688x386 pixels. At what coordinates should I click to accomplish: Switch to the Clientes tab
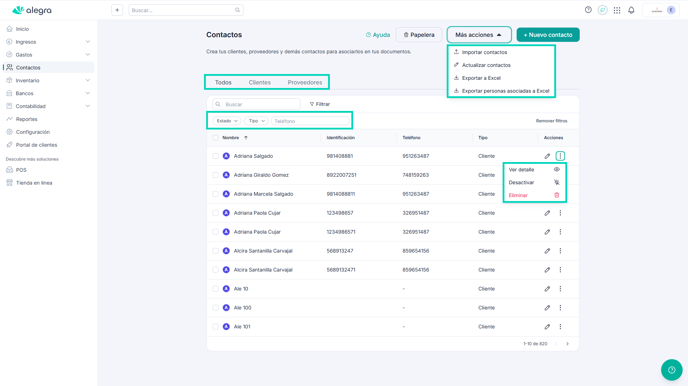(x=260, y=82)
